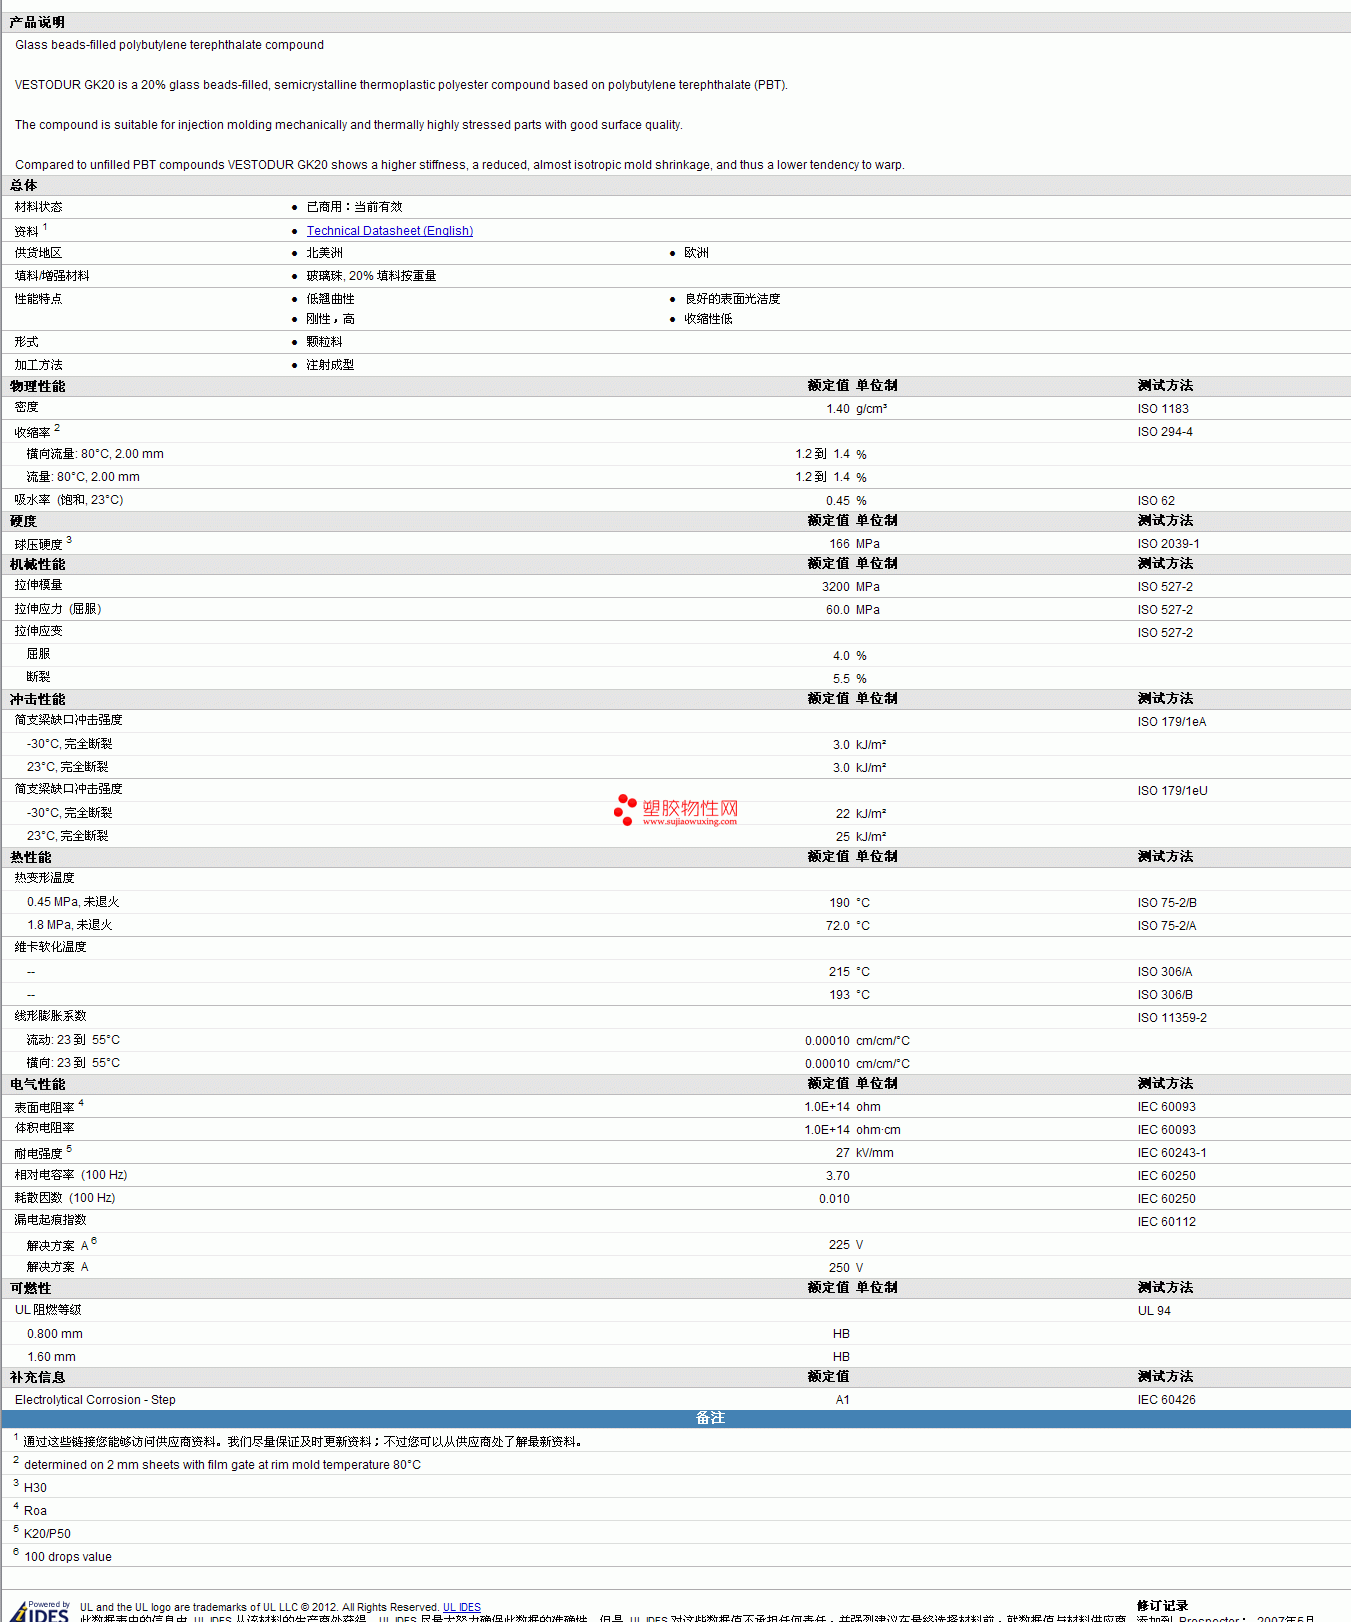The width and height of the screenshot is (1351, 1622).
Task: Select the water absorption value 0.45
Action: tap(838, 501)
